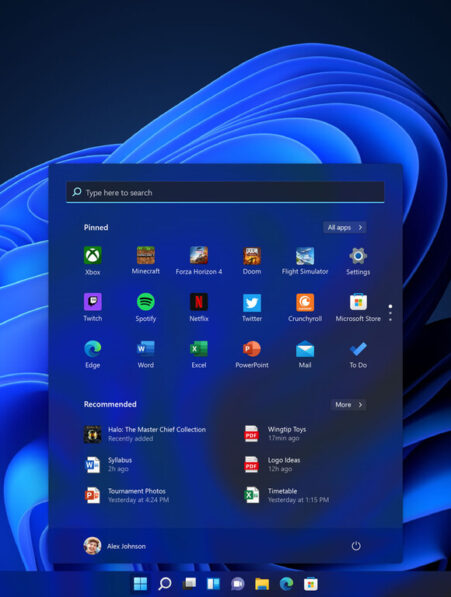451x597 pixels.
Task: Launch the To Do app
Action: tap(358, 354)
